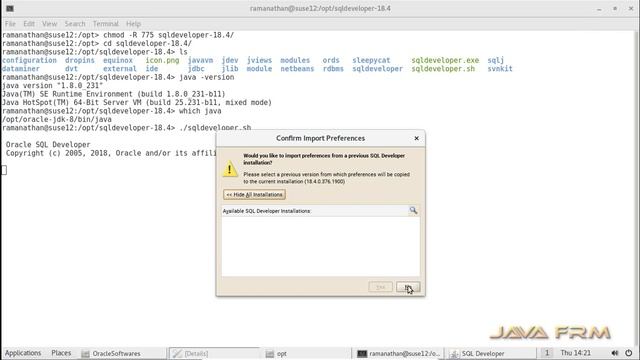Screen dimensions: 640x360
Task: Open the Applications menu in the taskbar
Action: 23,353
